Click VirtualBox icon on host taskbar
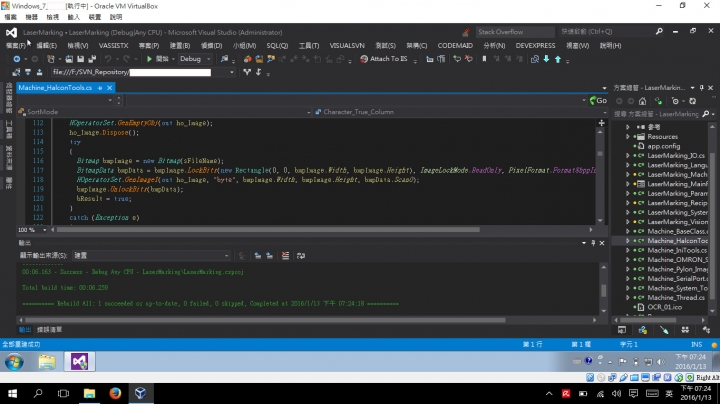720x404 pixels. 141,393
